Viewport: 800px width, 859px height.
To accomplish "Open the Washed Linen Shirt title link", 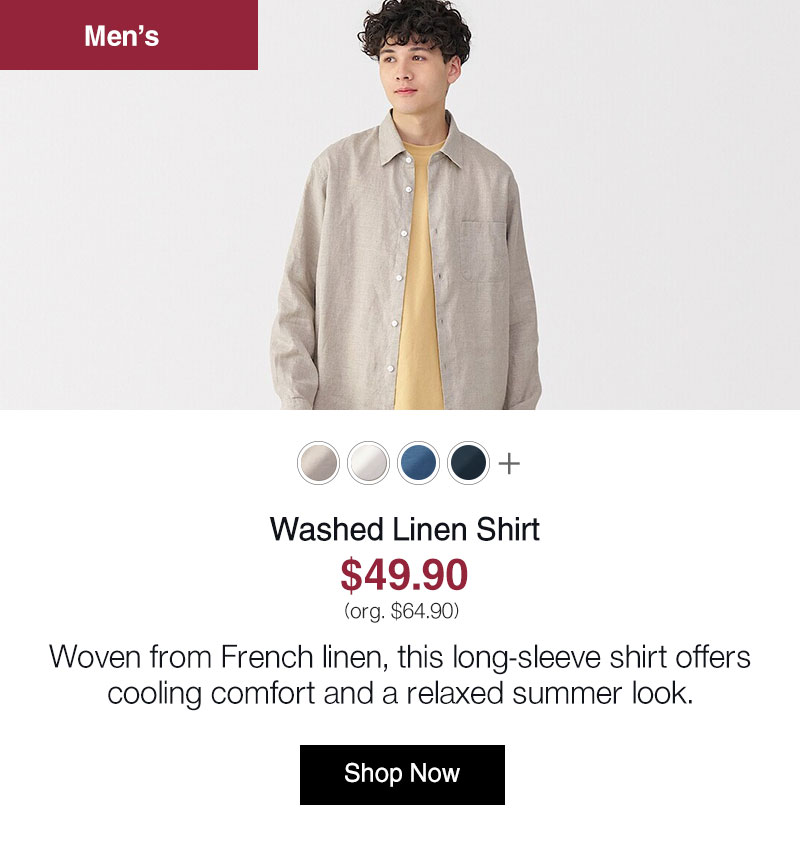I will point(405,529).
